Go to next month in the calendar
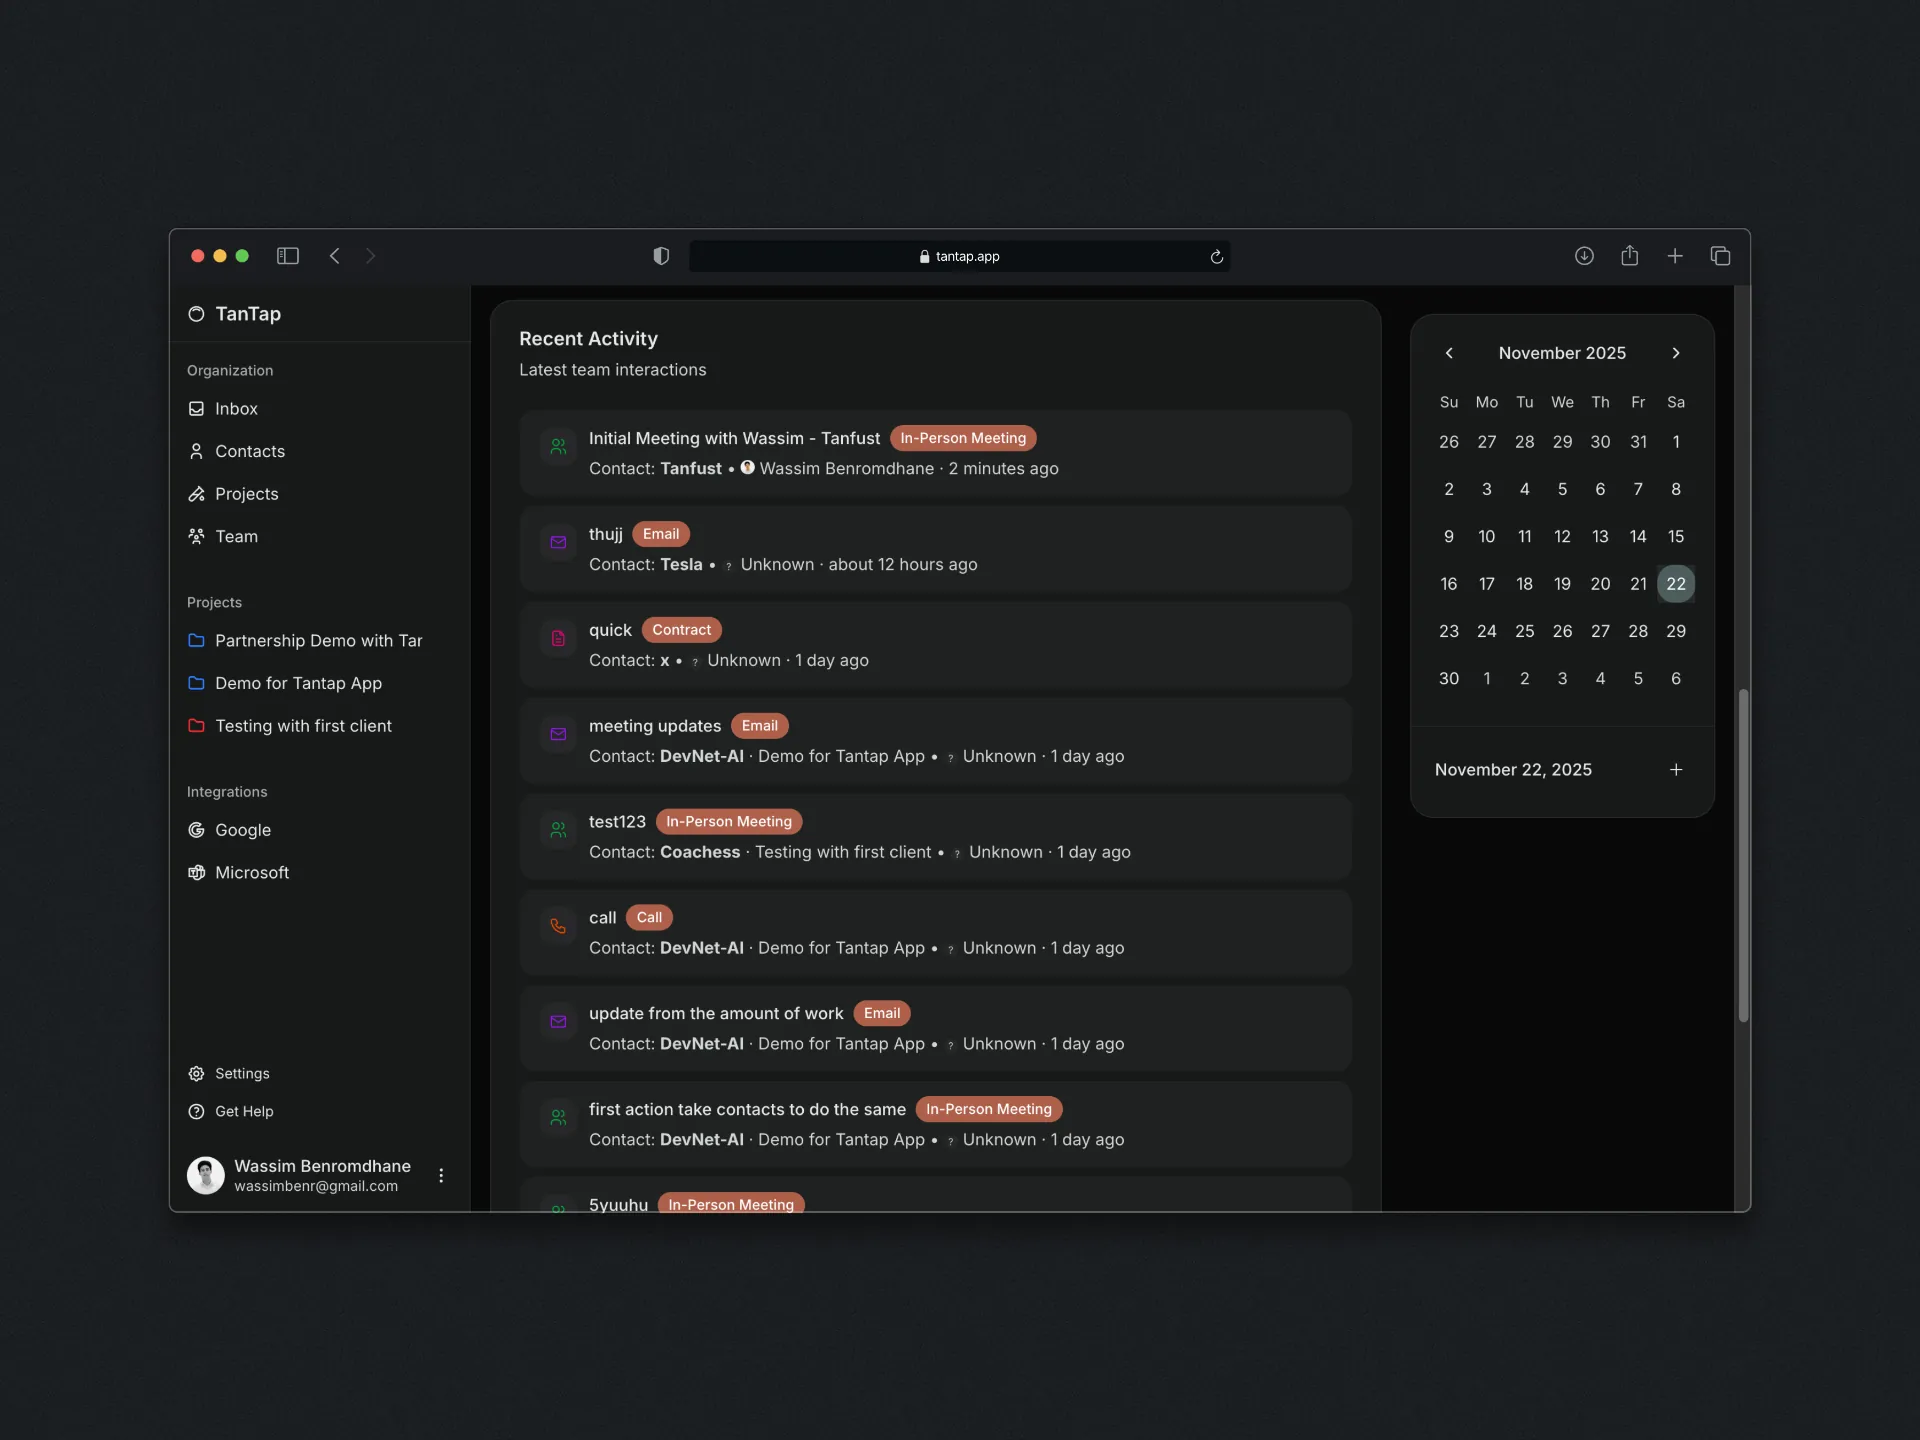The image size is (1920, 1440). point(1676,352)
